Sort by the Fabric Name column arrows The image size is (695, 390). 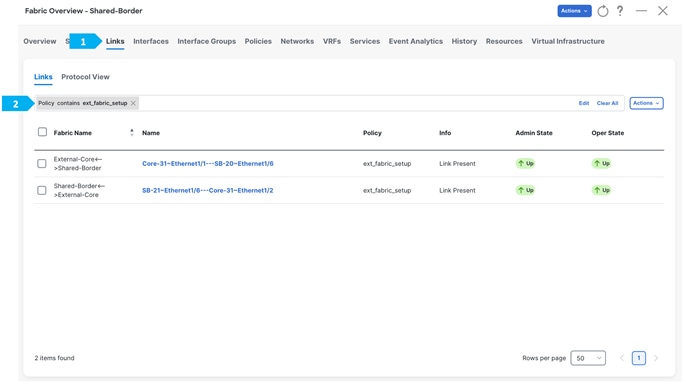pyautogui.click(x=132, y=133)
